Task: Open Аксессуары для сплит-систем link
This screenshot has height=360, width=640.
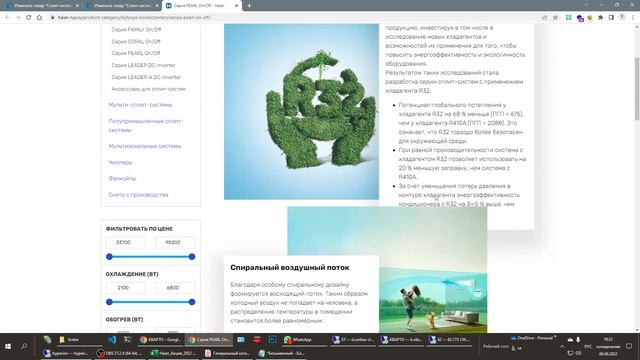Action: [x=149, y=89]
